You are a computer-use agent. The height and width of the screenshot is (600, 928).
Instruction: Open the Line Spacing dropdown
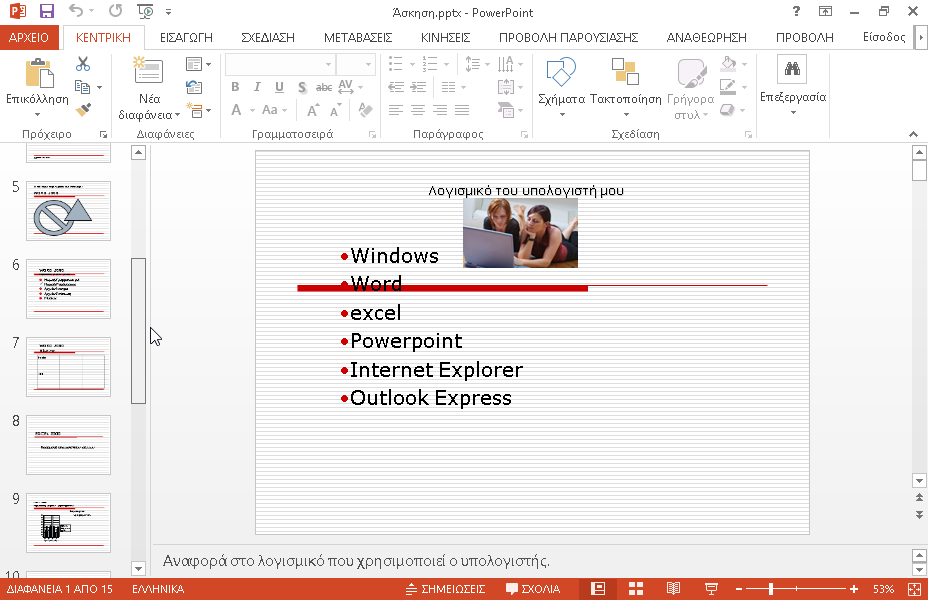477,64
